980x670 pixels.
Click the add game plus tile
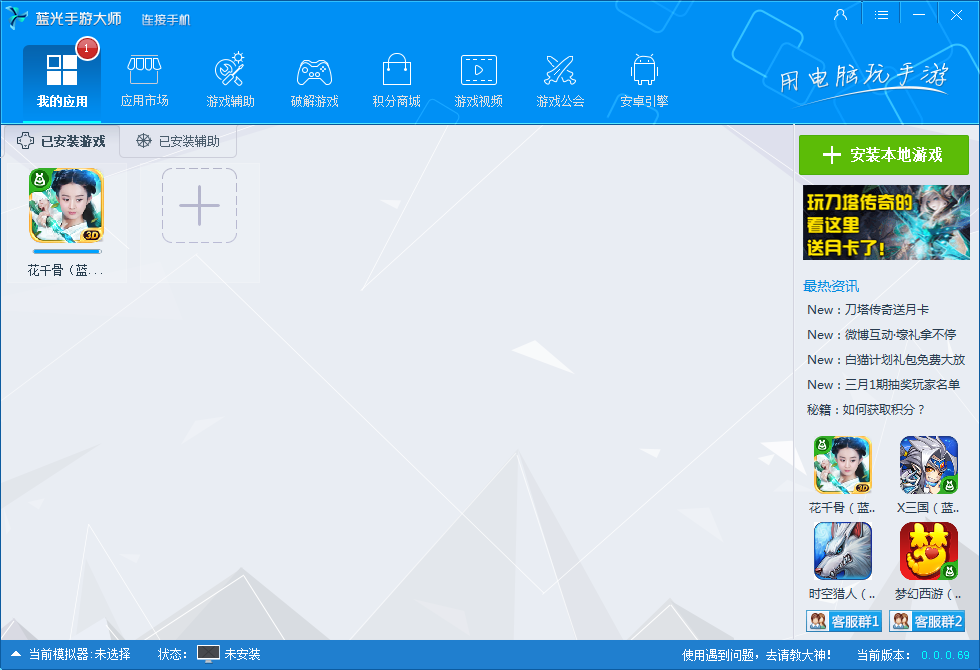199,205
